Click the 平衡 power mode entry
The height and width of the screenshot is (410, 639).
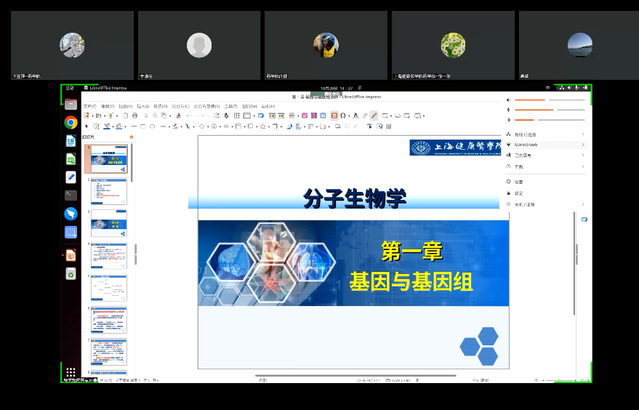[518, 166]
